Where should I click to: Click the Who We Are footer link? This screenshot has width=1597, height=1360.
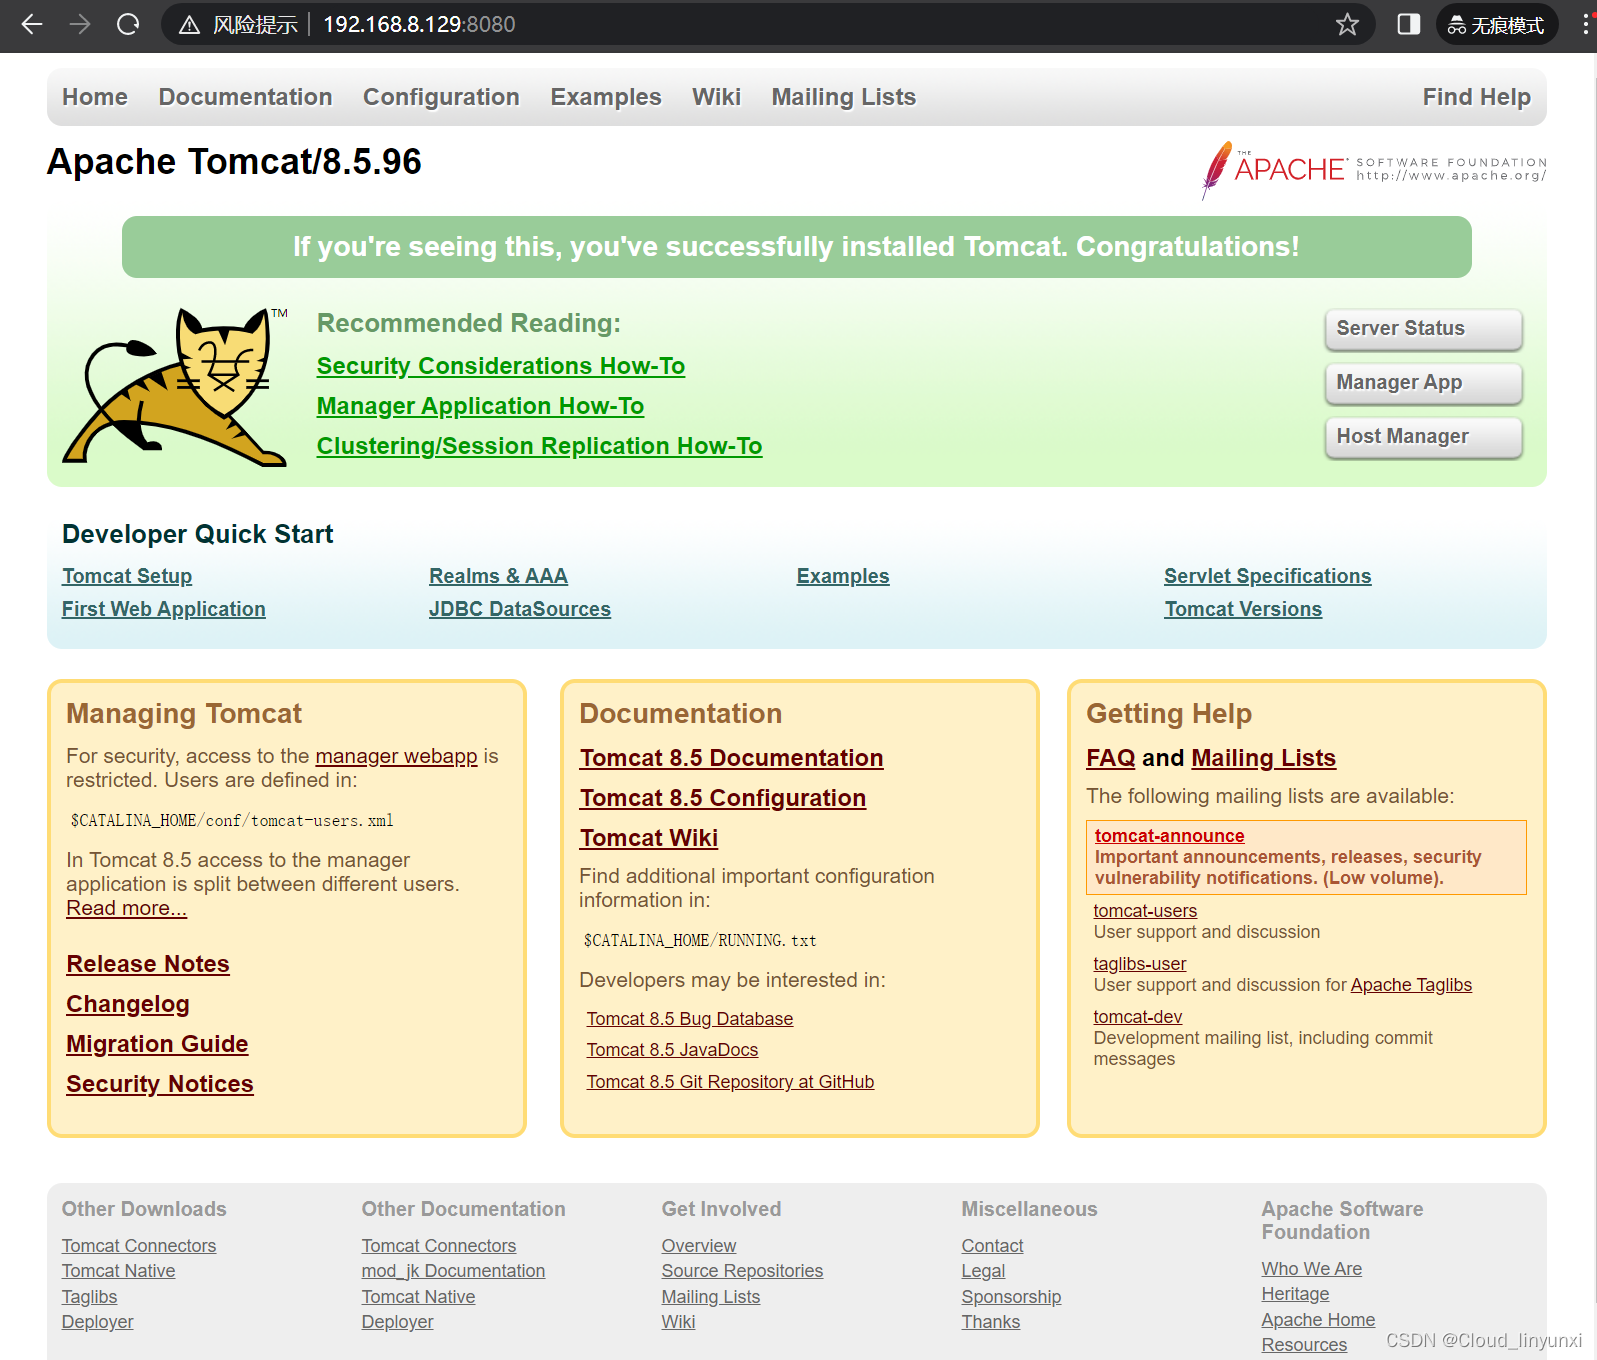[1311, 1269]
